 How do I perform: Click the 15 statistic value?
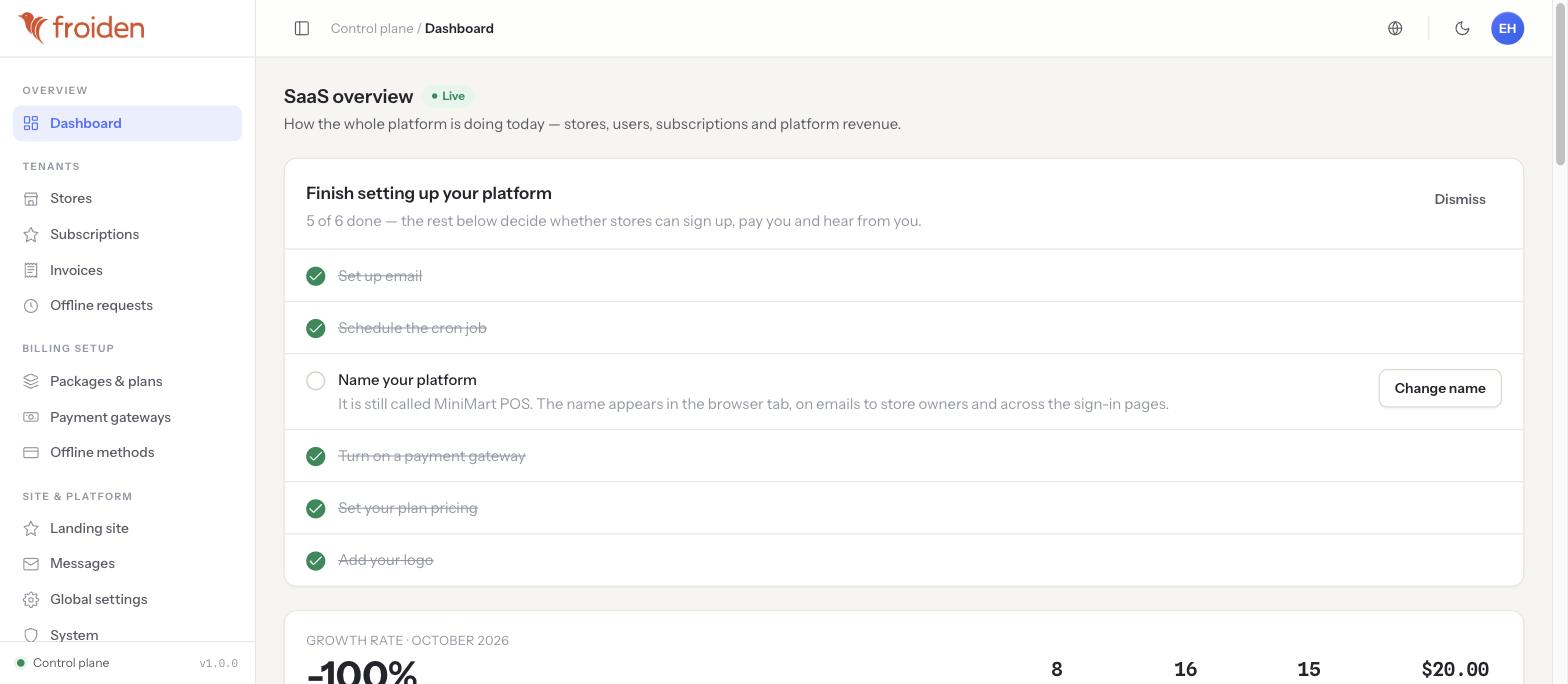click(x=1308, y=669)
